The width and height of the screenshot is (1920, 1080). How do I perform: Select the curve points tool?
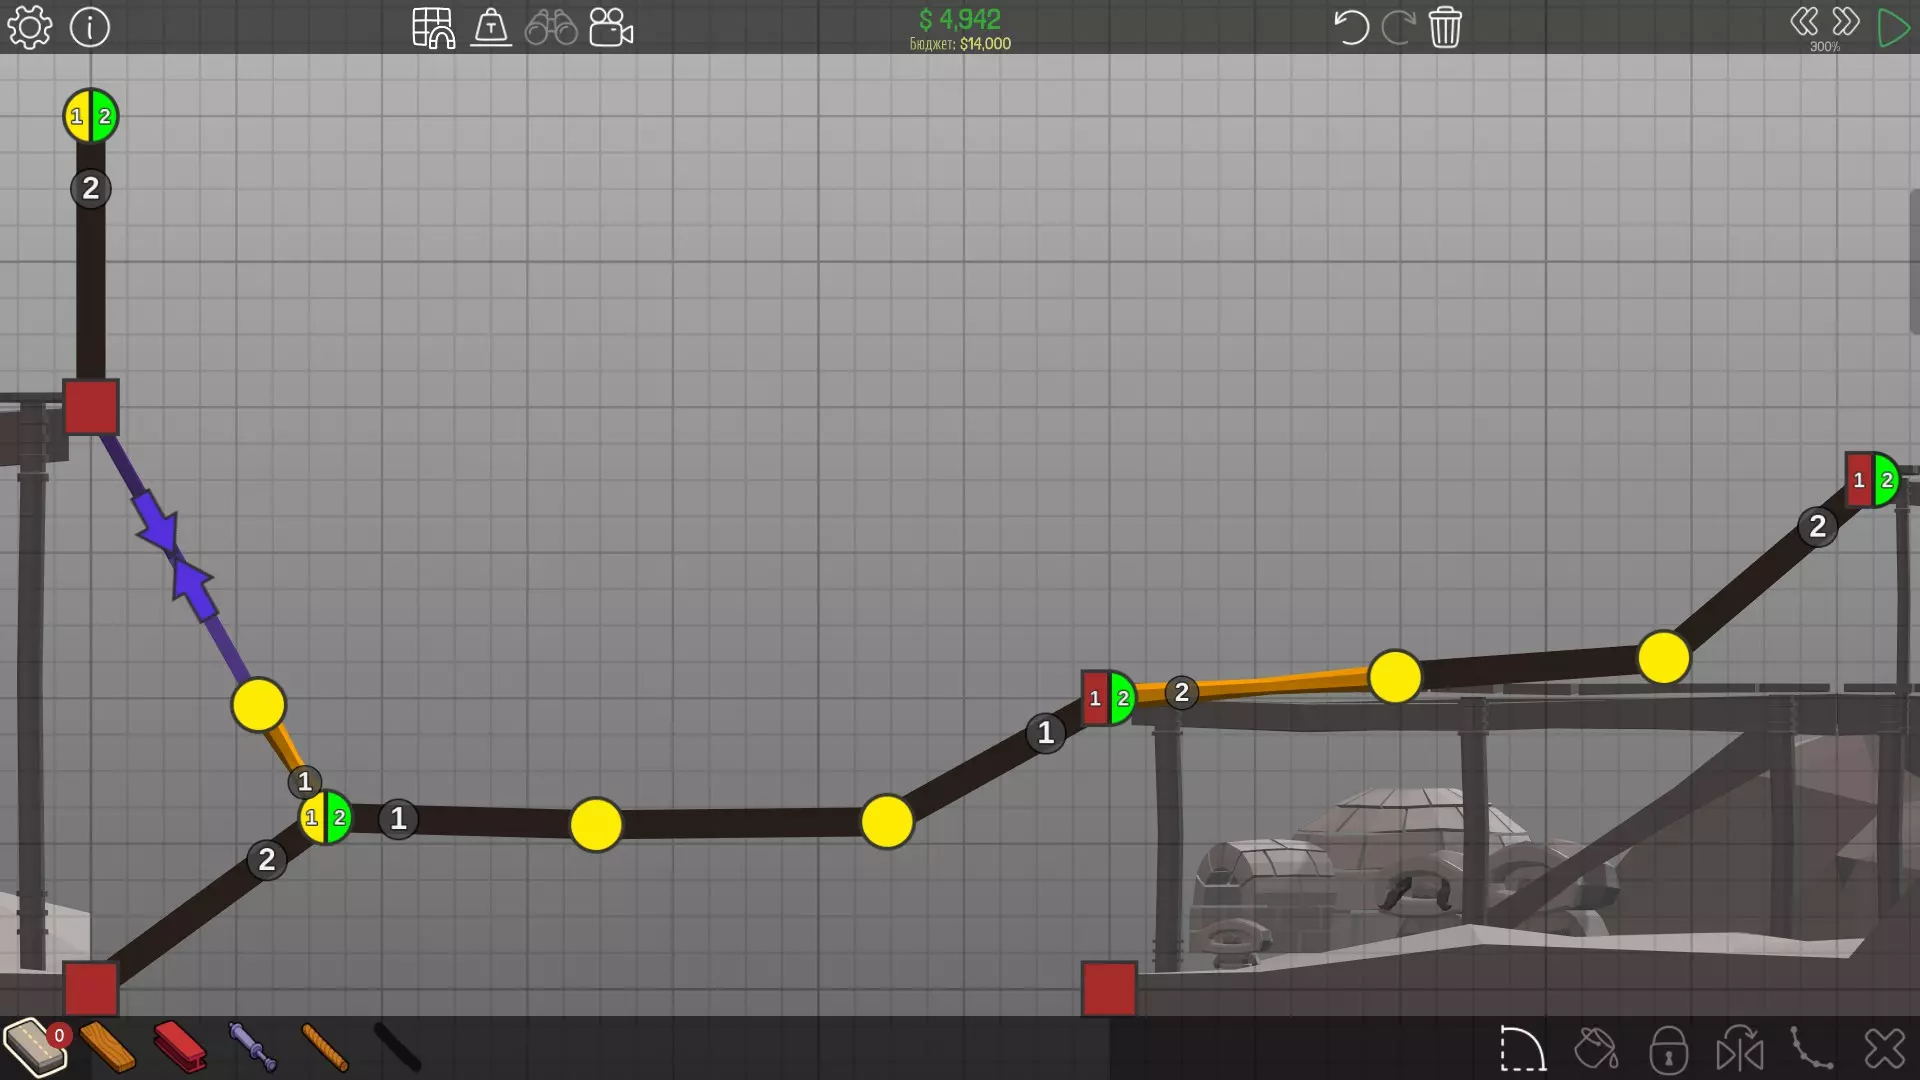(1811, 1049)
